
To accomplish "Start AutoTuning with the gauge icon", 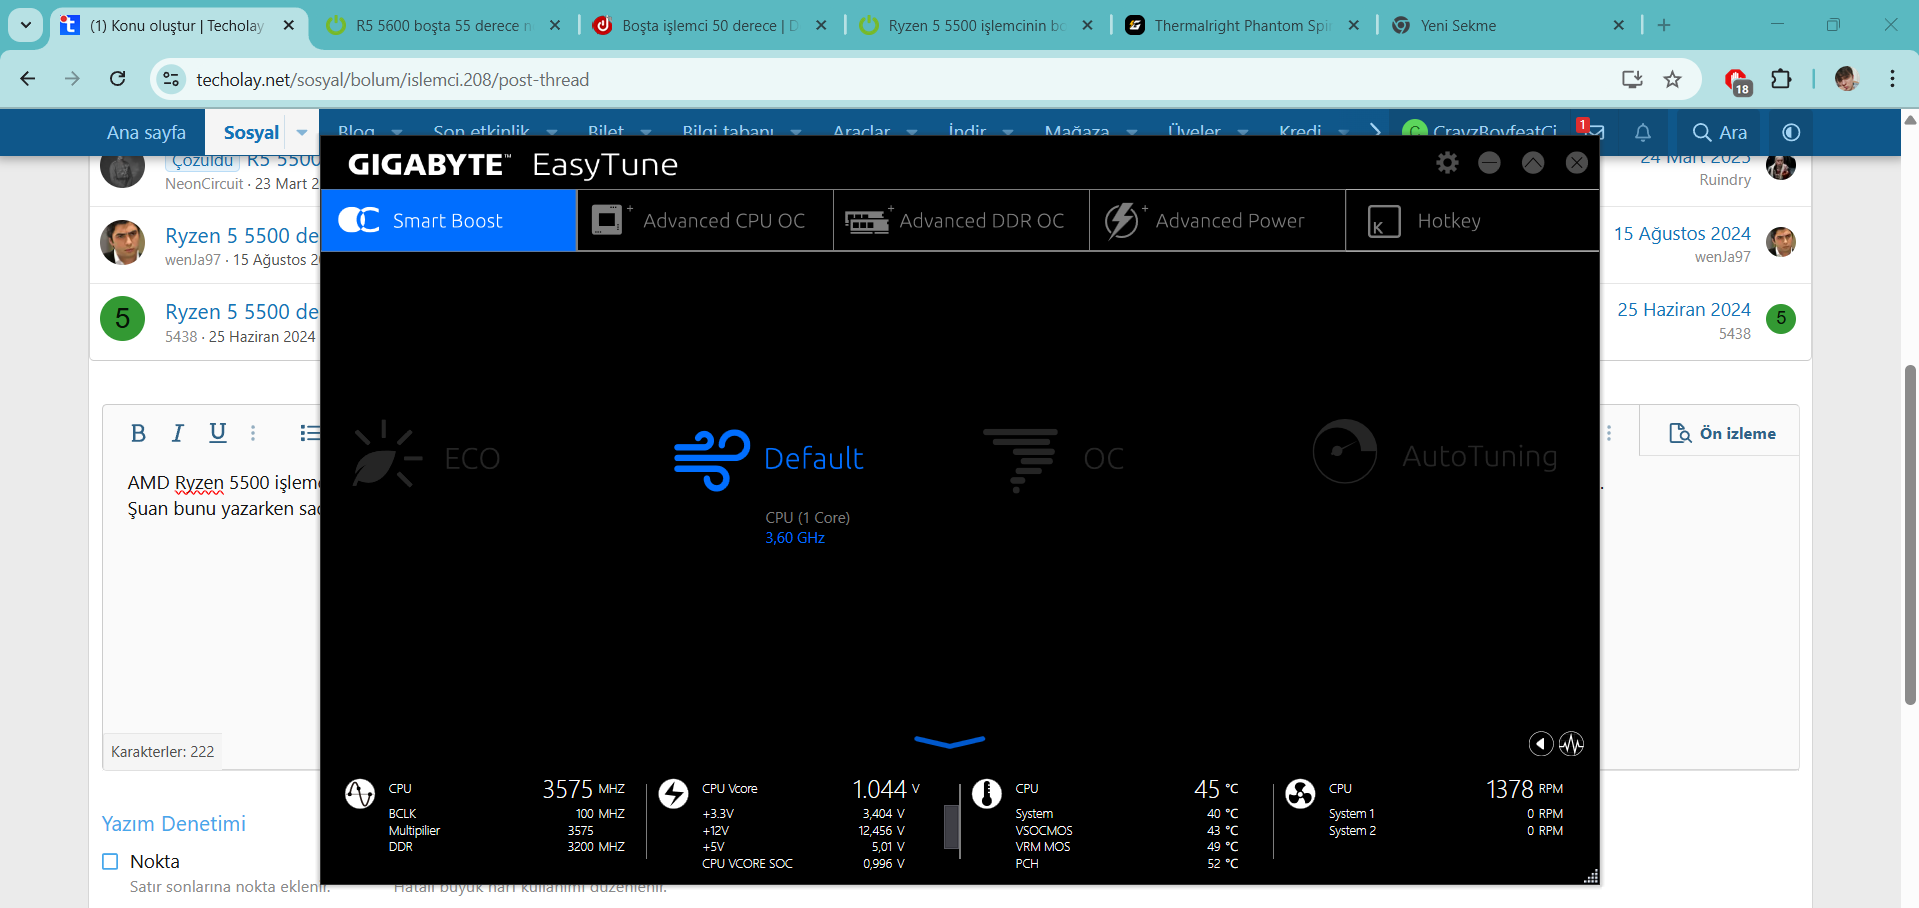I will click(1345, 451).
